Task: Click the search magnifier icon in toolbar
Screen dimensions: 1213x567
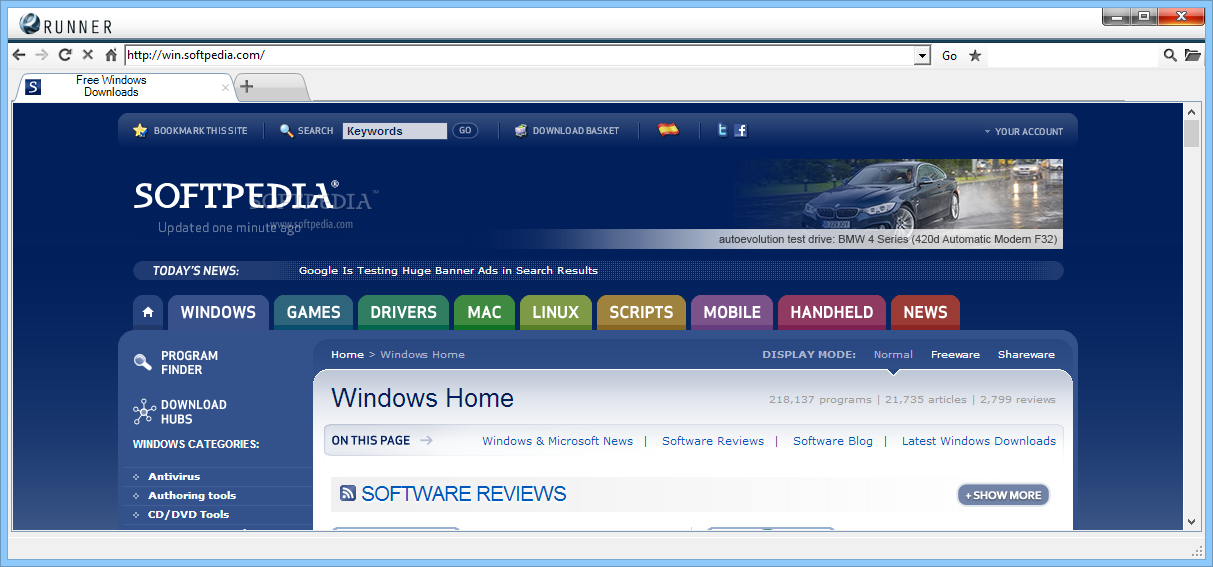Action: coord(1170,56)
